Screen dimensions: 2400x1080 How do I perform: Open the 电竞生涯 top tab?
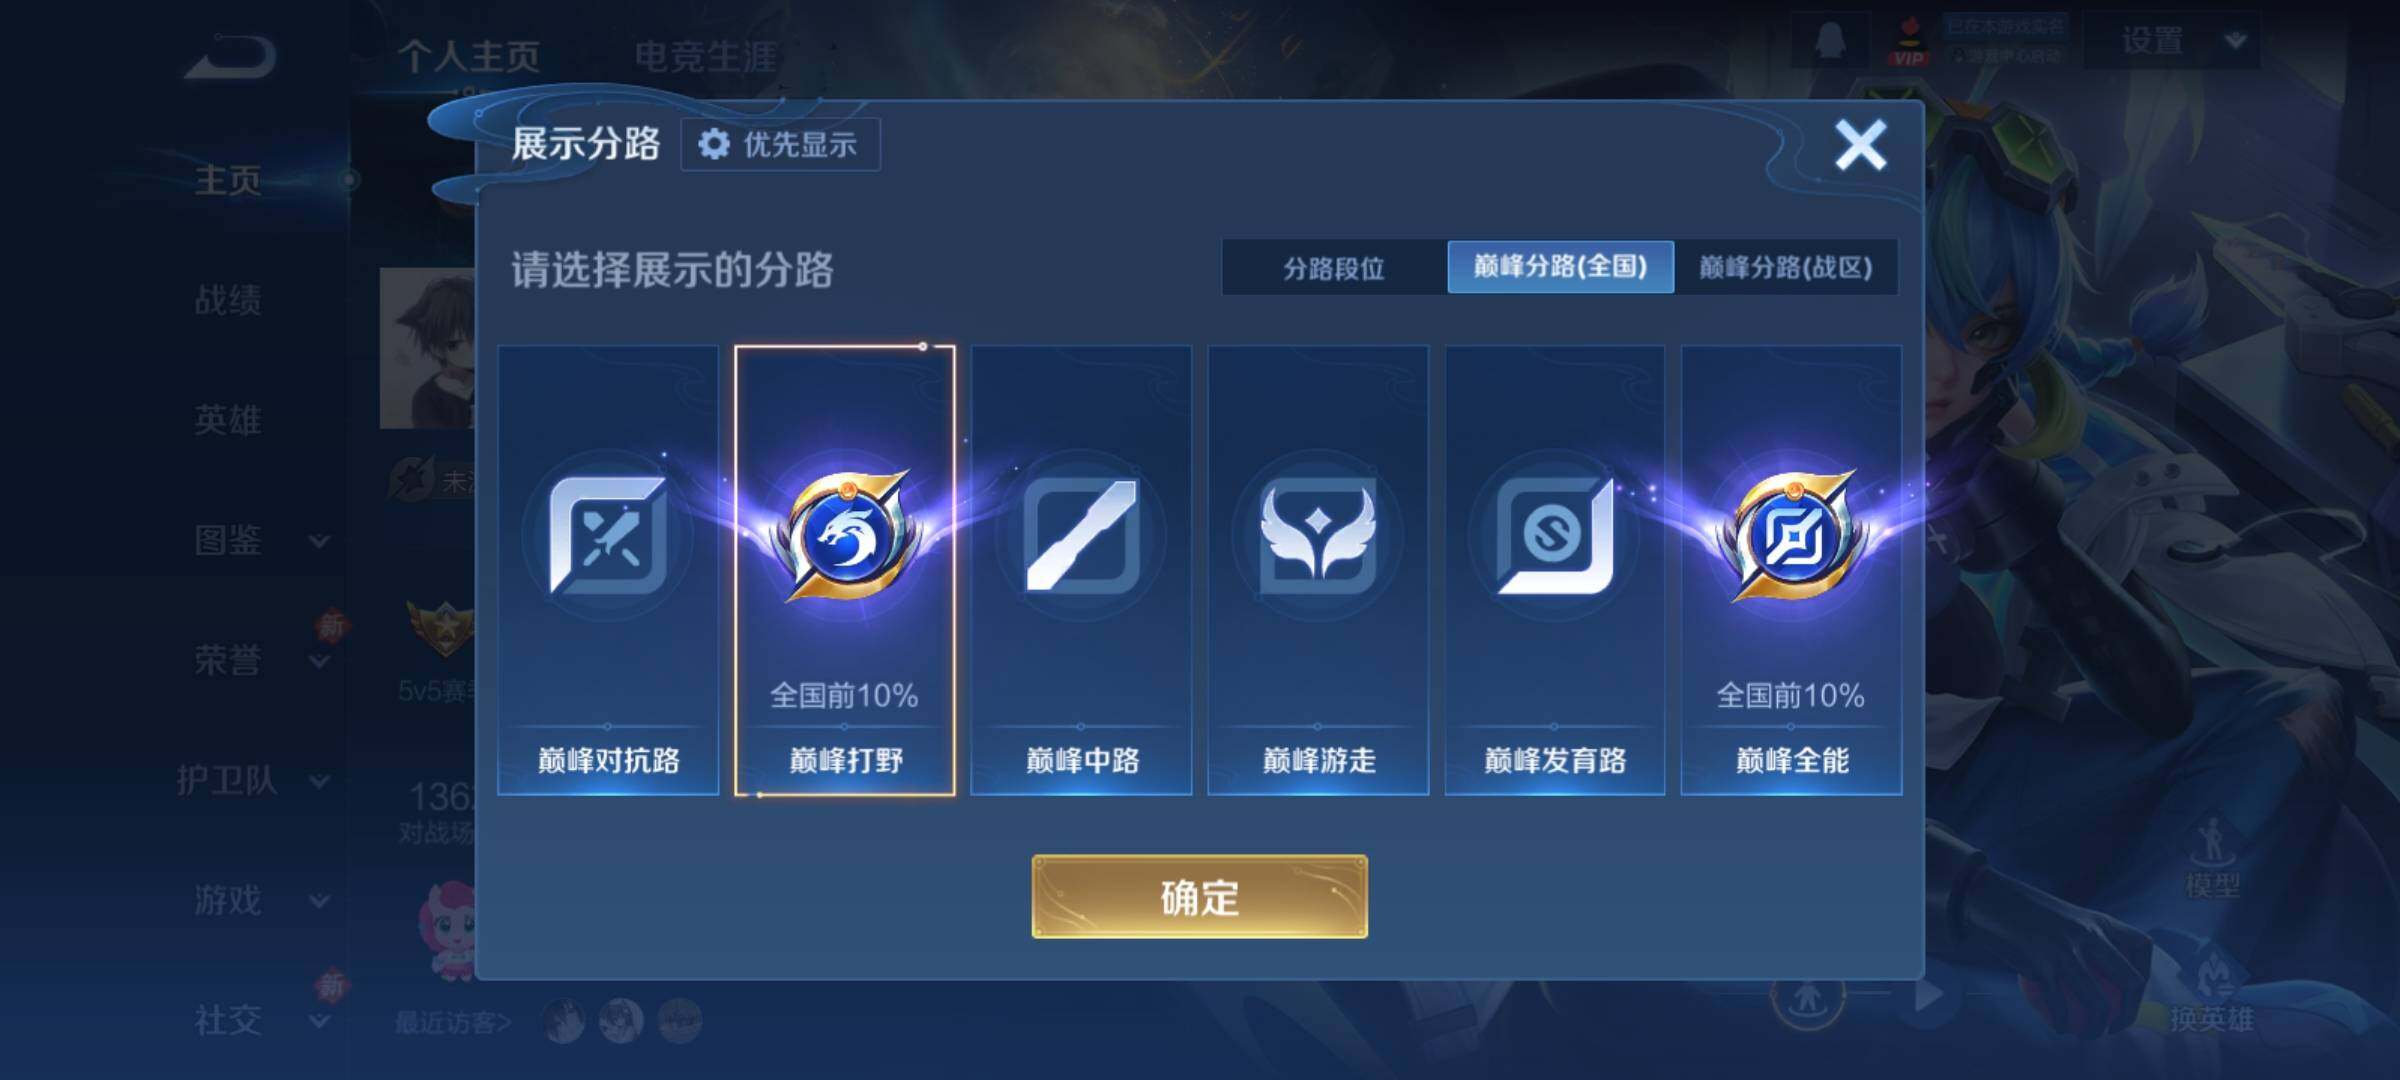coord(705,57)
